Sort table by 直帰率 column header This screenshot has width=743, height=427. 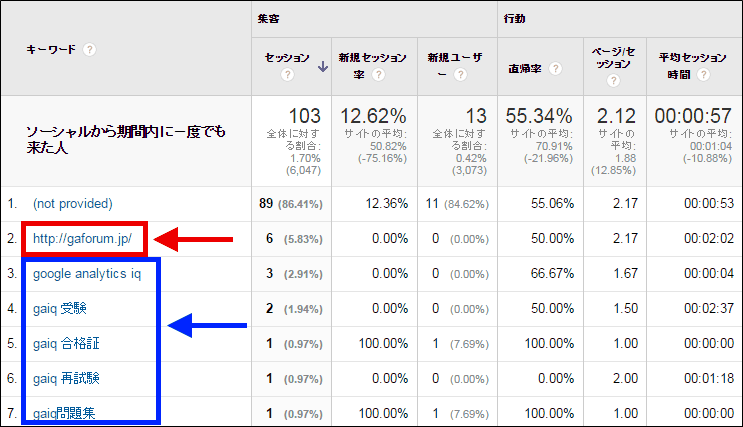tap(526, 68)
